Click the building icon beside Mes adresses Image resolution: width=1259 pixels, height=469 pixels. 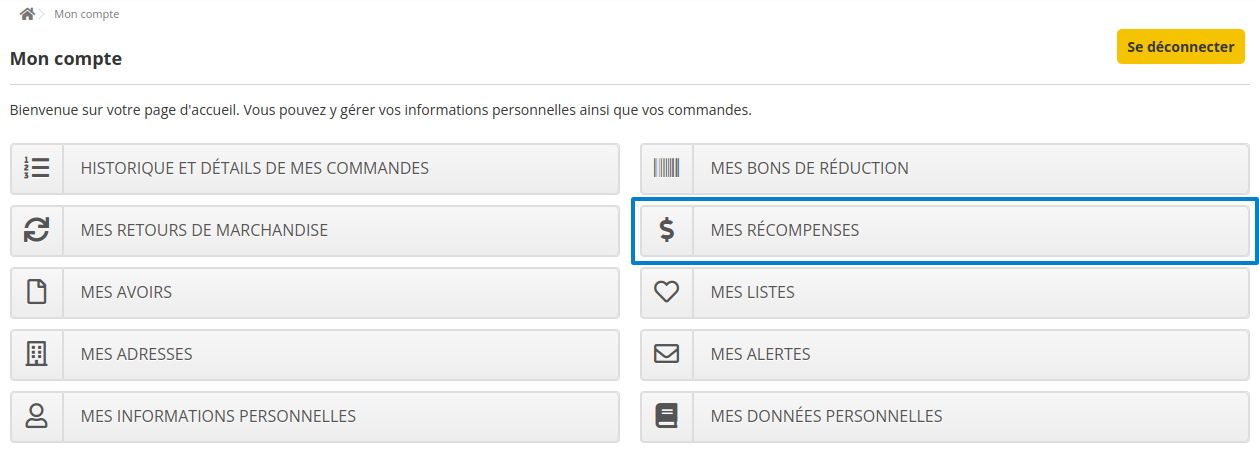pyautogui.click(x=37, y=354)
